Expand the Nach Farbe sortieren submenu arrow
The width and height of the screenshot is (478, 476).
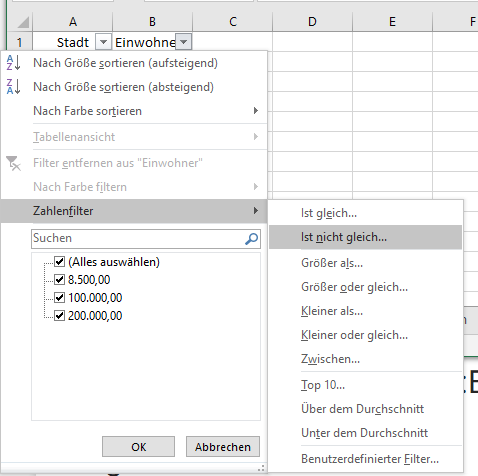click(x=256, y=111)
